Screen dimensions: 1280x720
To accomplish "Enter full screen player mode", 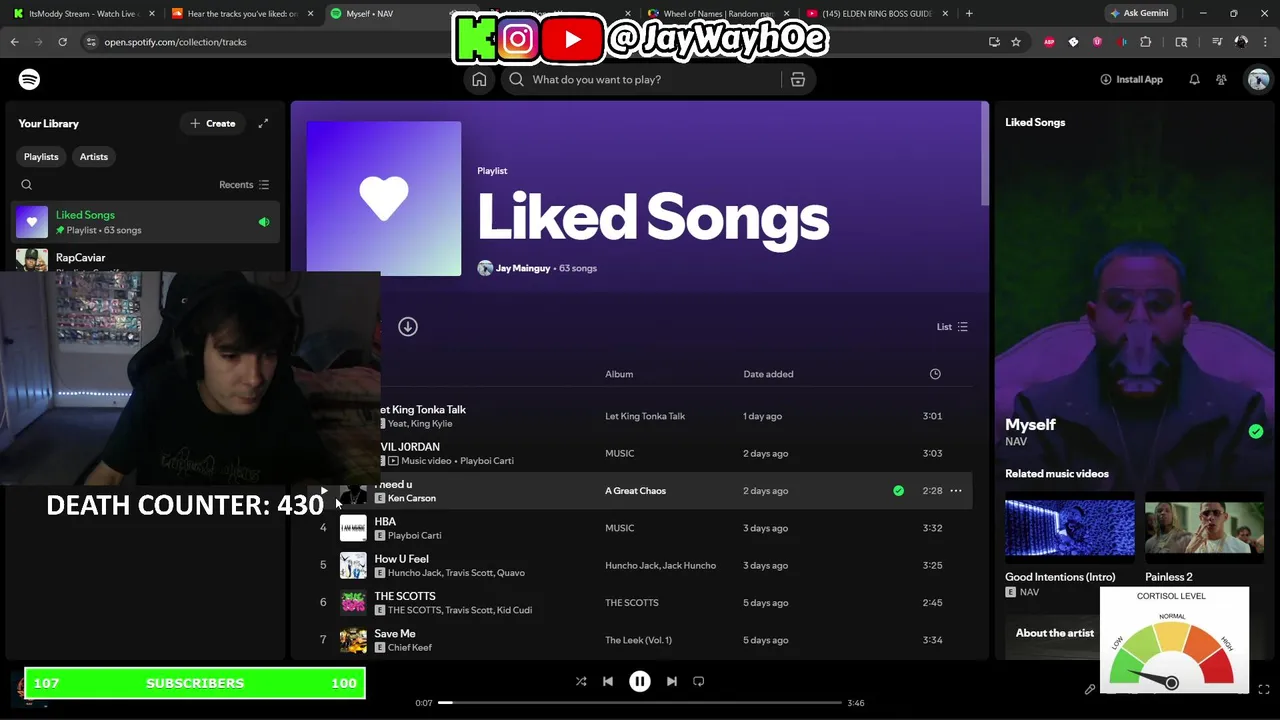I will [x=1264, y=689].
